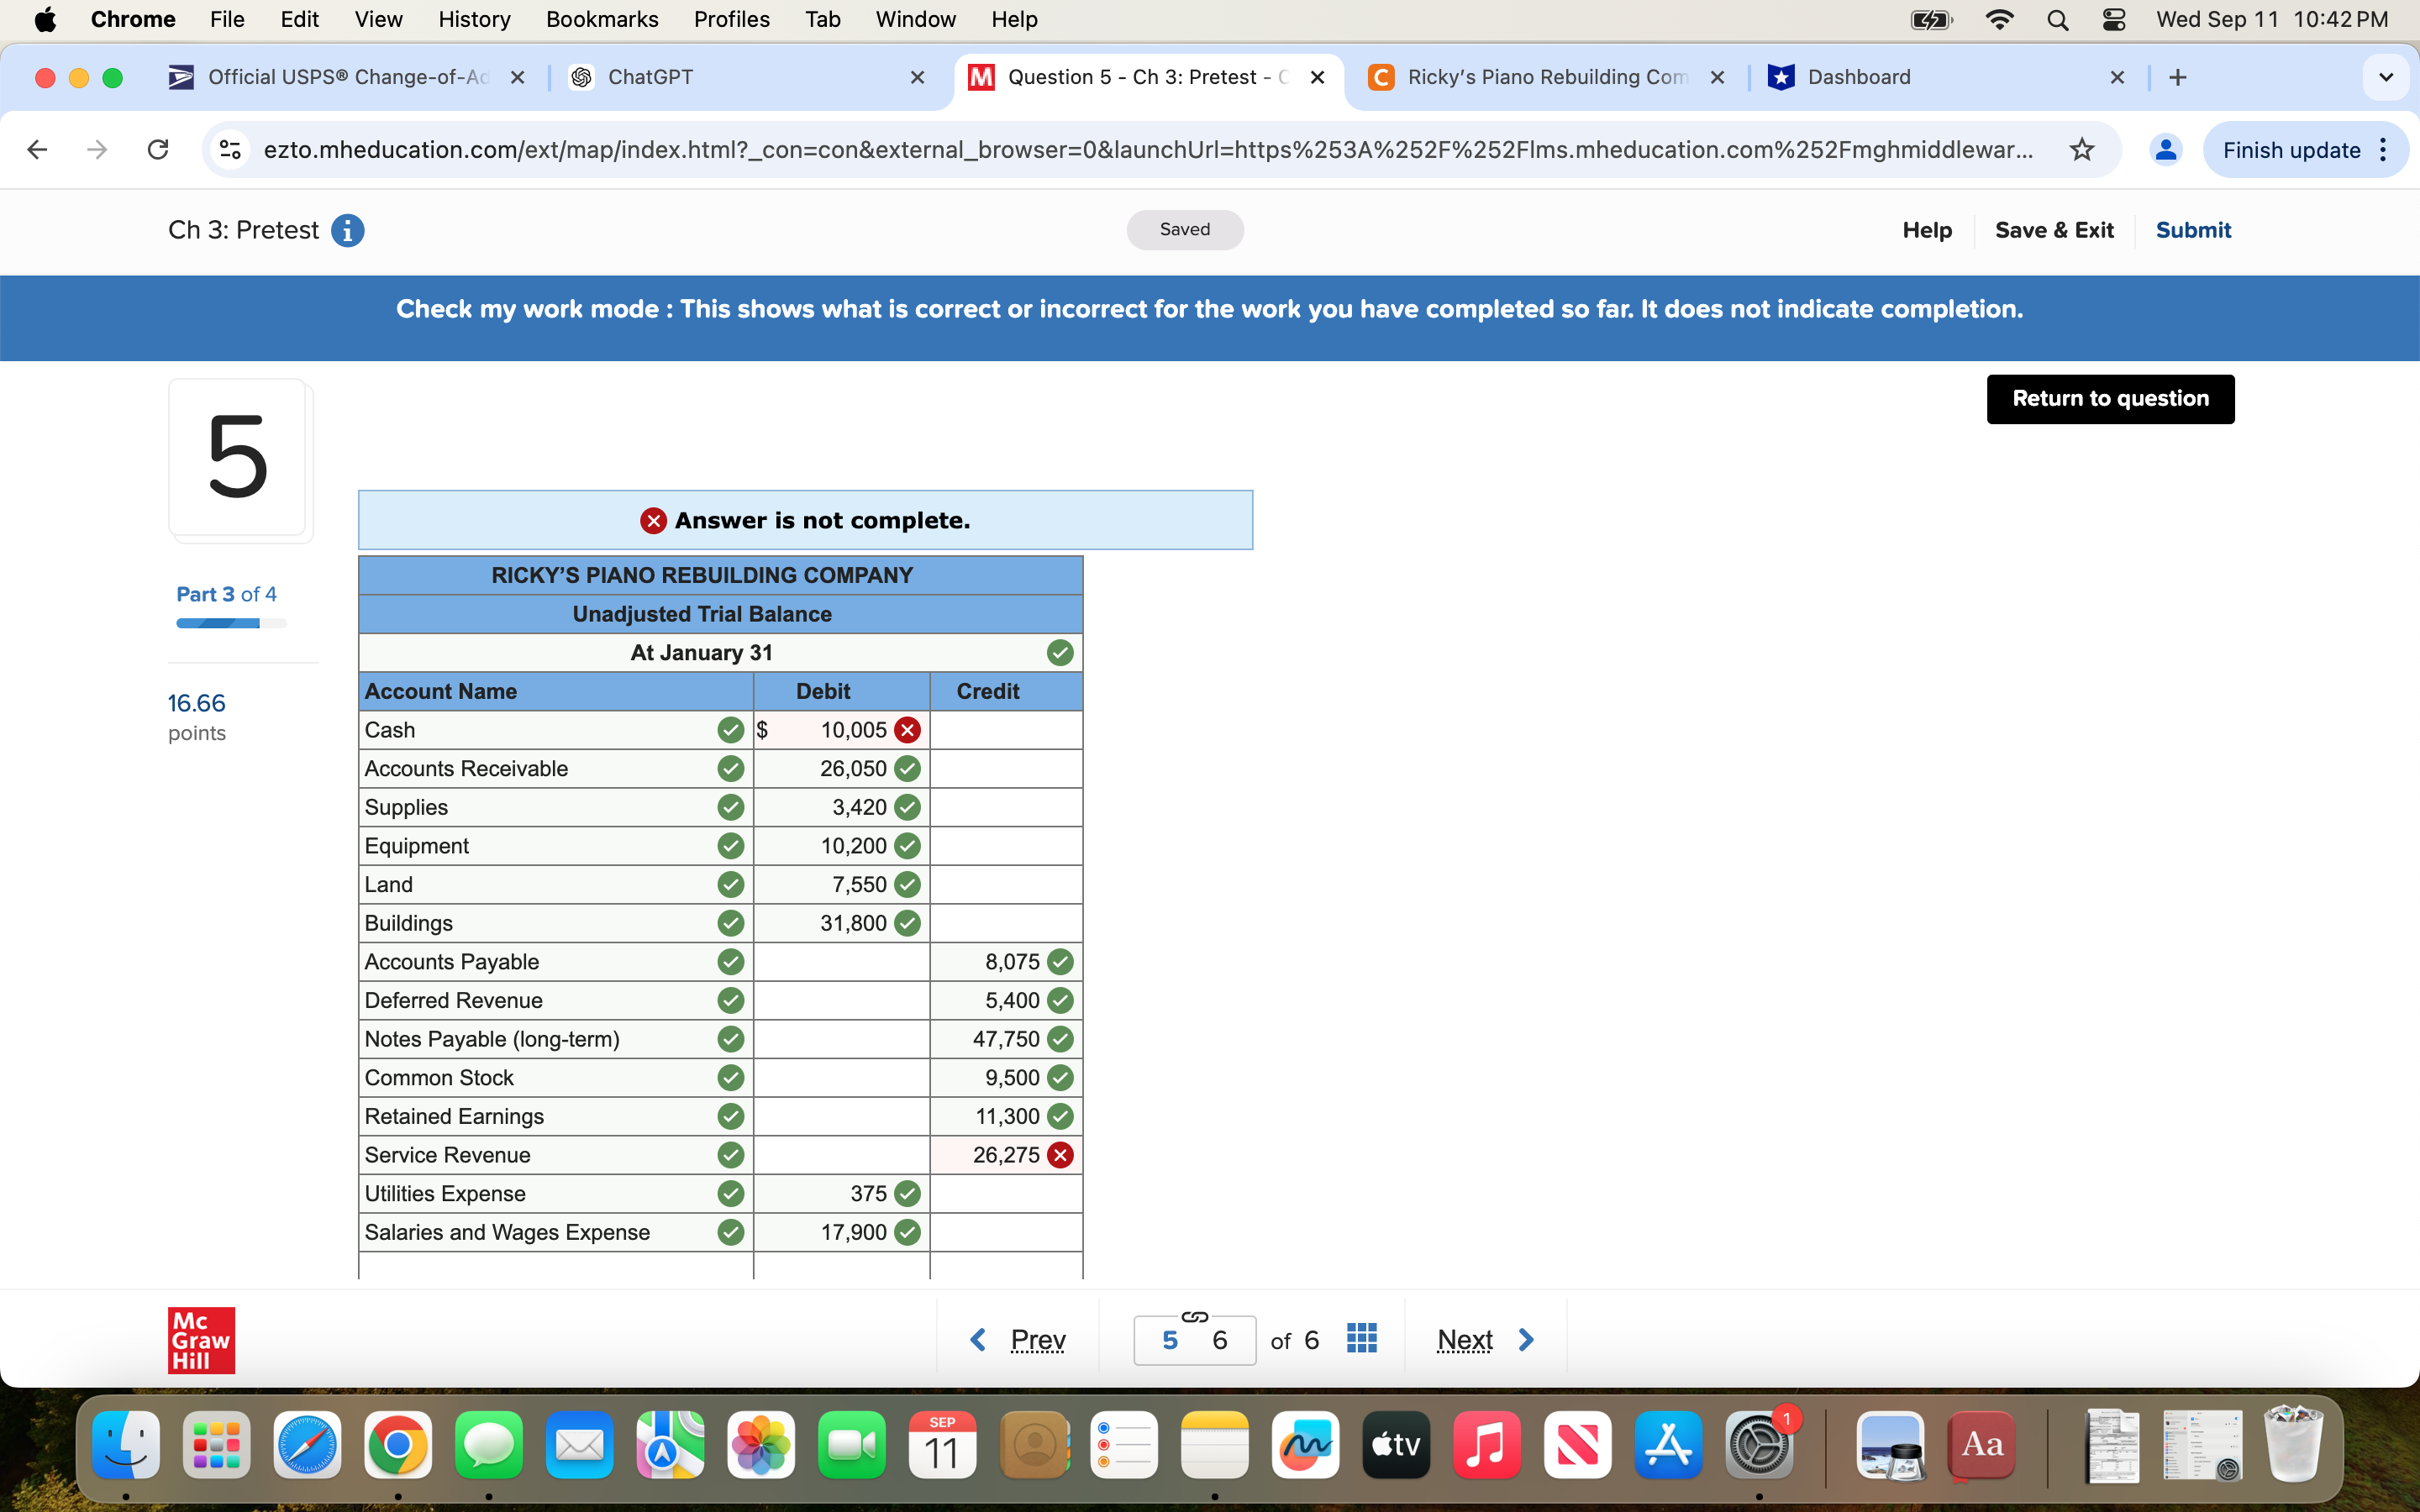Click Return to question
Screen dimensions: 2420x1512
(2109, 398)
